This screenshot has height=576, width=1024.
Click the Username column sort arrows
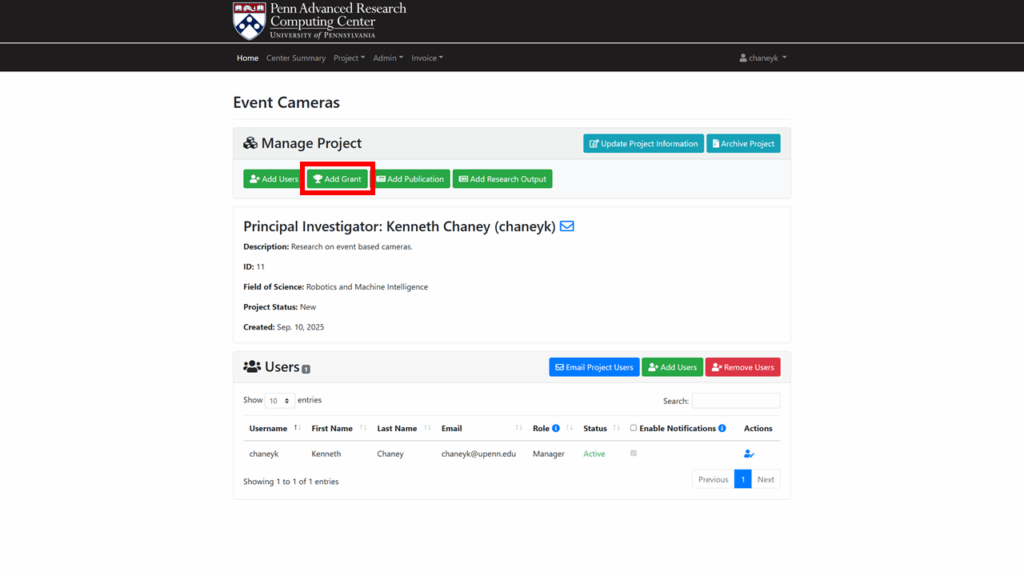(x=297, y=428)
